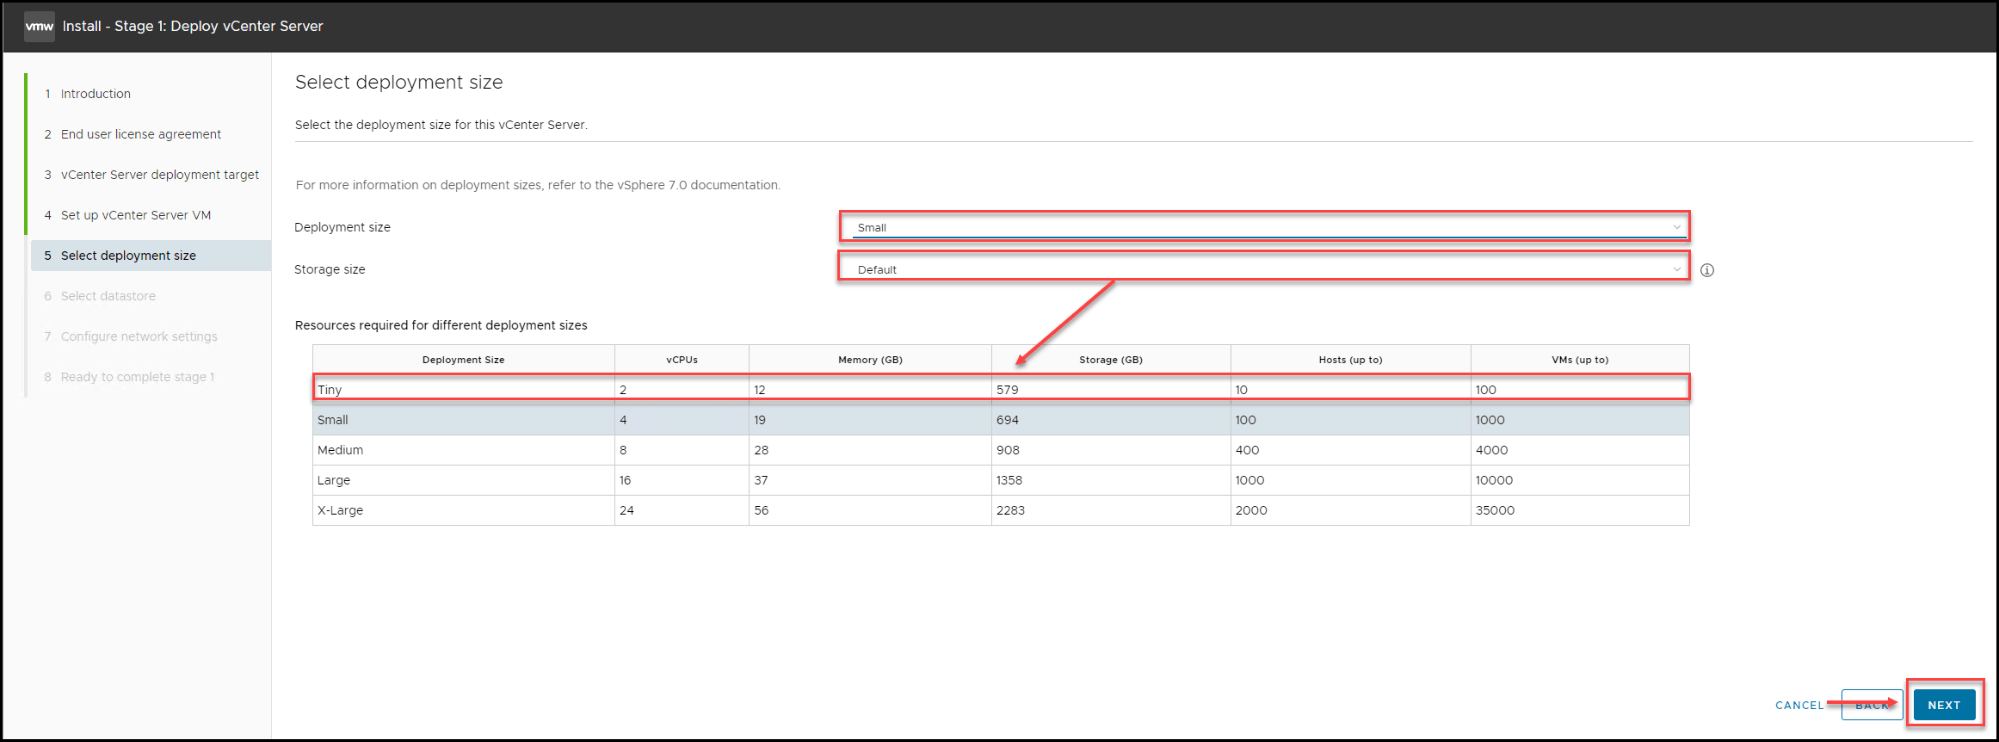Click Resources required for different deployment sizes text
The width and height of the screenshot is (1999, 742).
coord(441,326)
